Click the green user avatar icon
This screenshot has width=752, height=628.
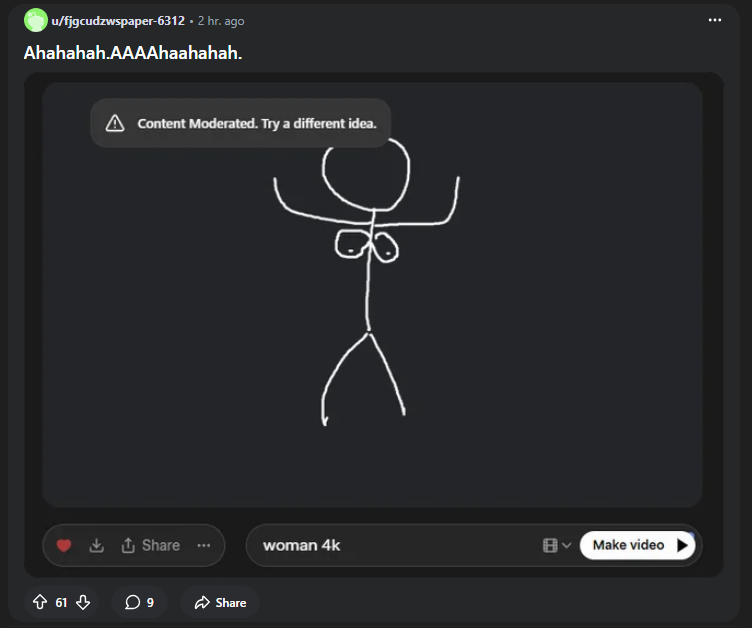tap(35, 20)
